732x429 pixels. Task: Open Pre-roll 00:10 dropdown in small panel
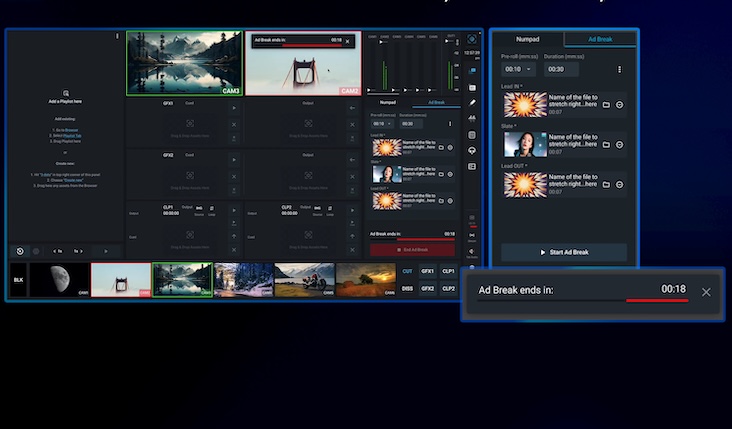point(382,124)
